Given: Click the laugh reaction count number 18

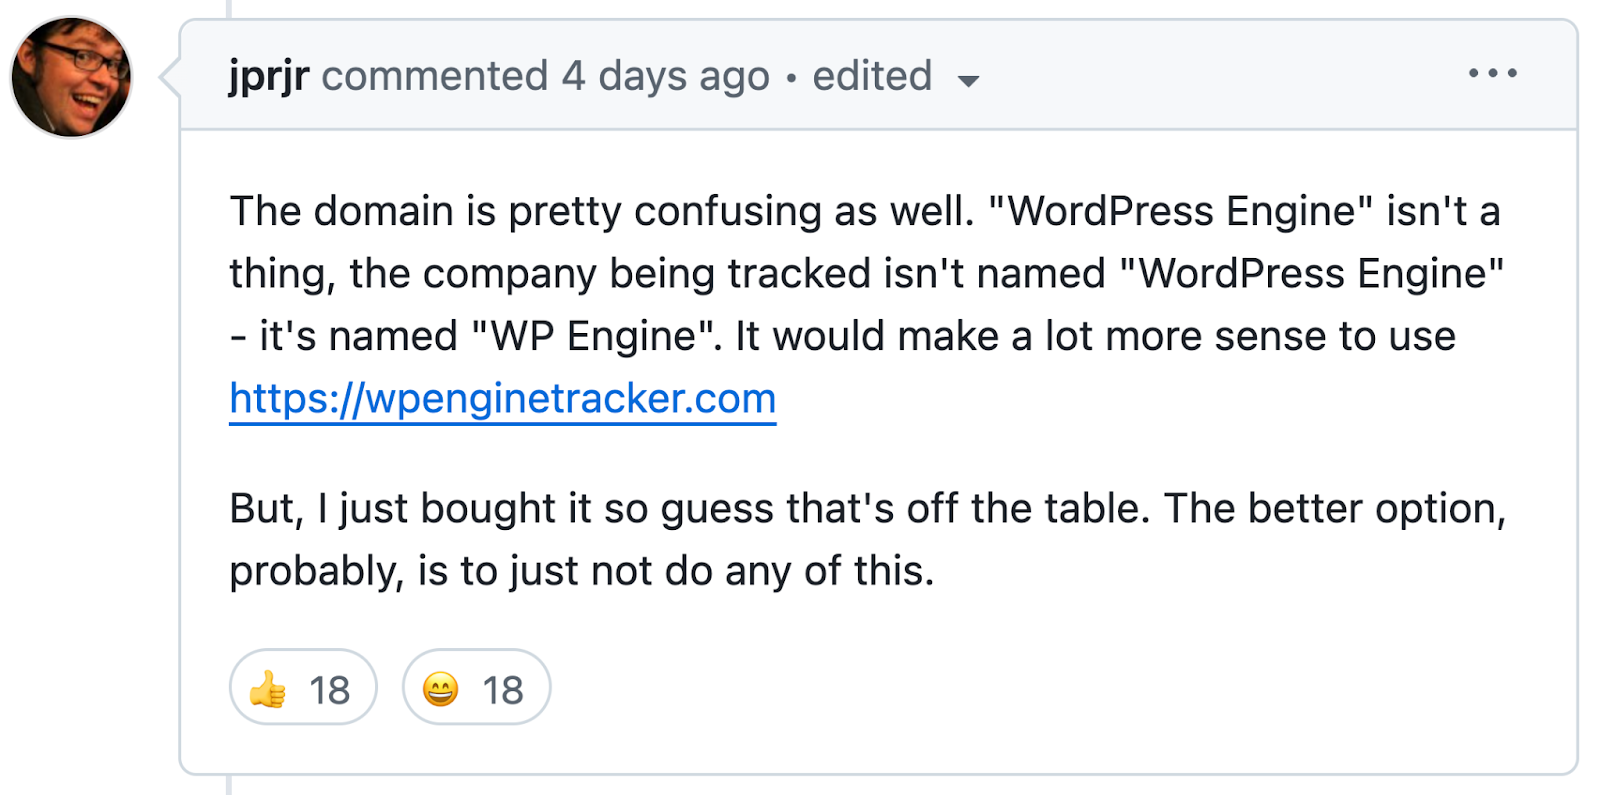Looking at the screenshot, I should (x=502, y=690).
